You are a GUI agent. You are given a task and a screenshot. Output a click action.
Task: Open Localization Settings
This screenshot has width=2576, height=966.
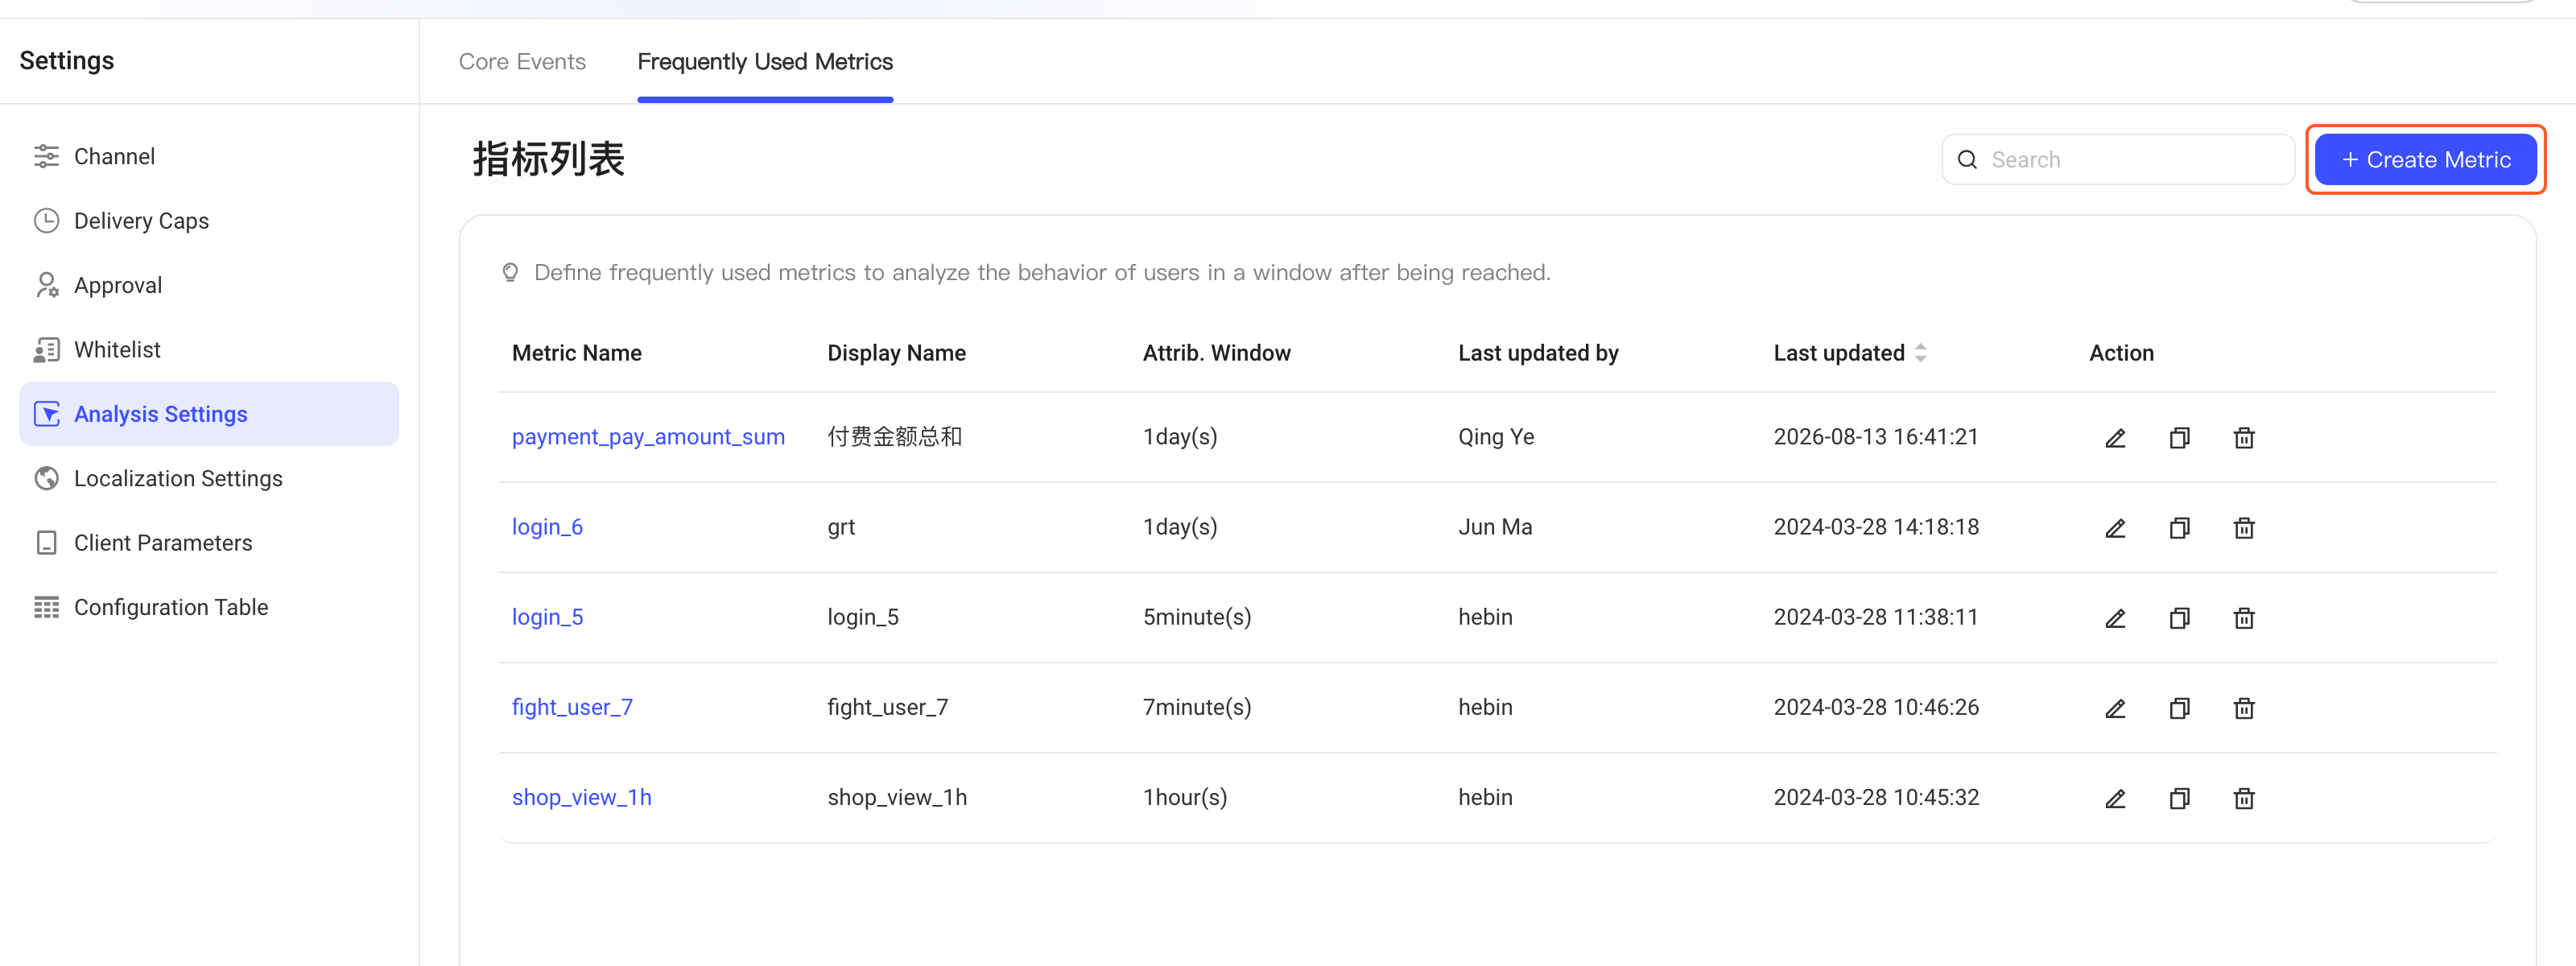pyautogui.click(x=209, y=478)
